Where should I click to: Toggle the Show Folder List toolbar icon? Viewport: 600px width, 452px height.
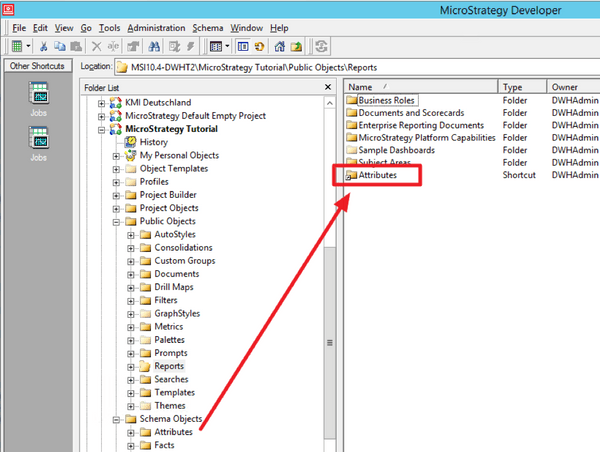pos(243,46)
